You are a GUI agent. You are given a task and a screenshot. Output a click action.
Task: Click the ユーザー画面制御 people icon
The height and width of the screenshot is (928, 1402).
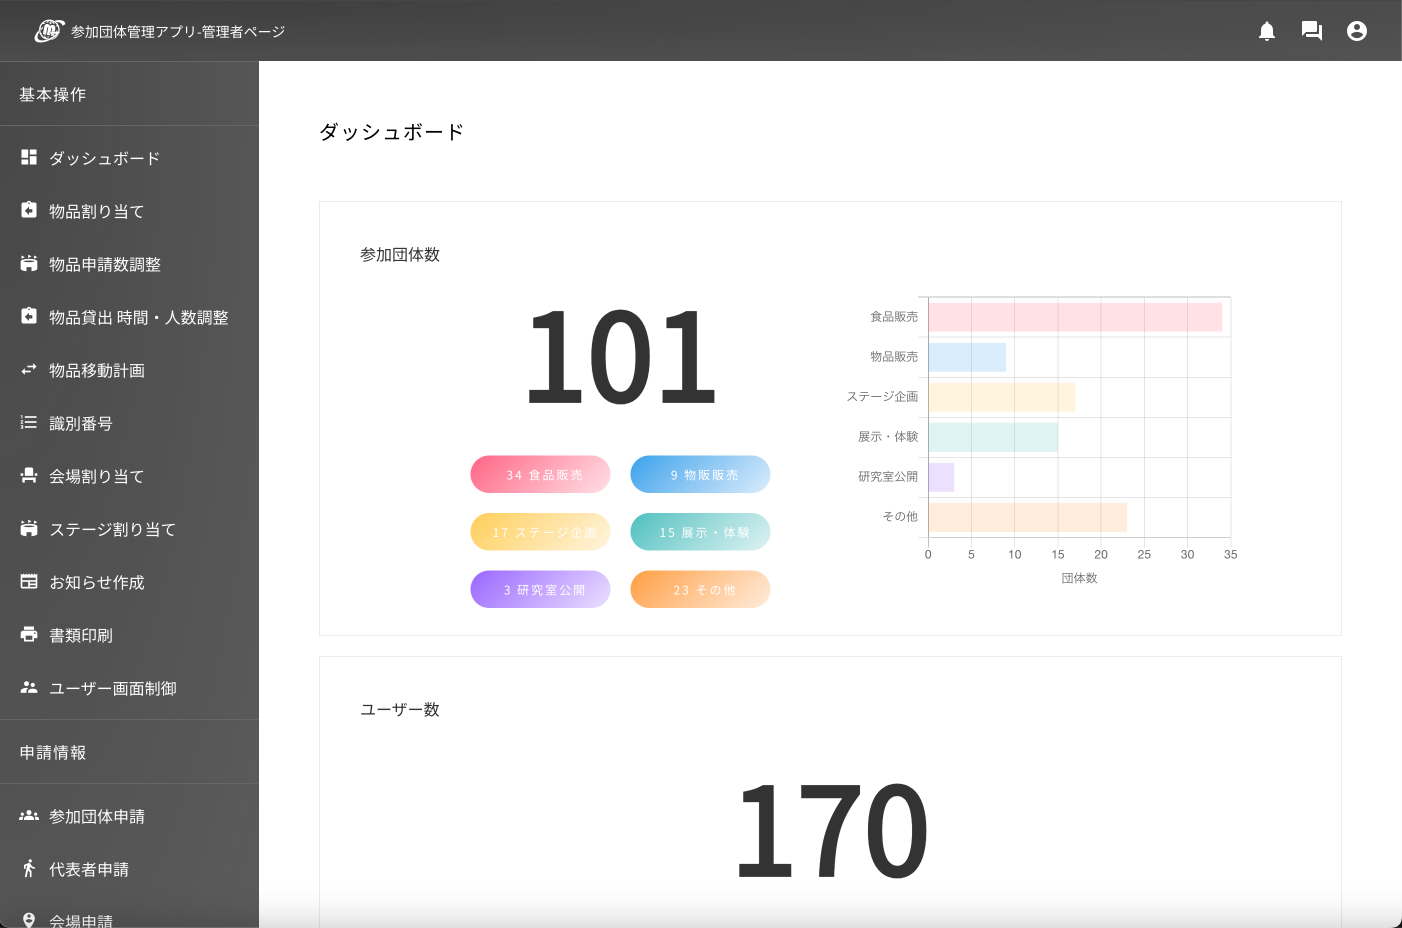(x=29, y=688)
